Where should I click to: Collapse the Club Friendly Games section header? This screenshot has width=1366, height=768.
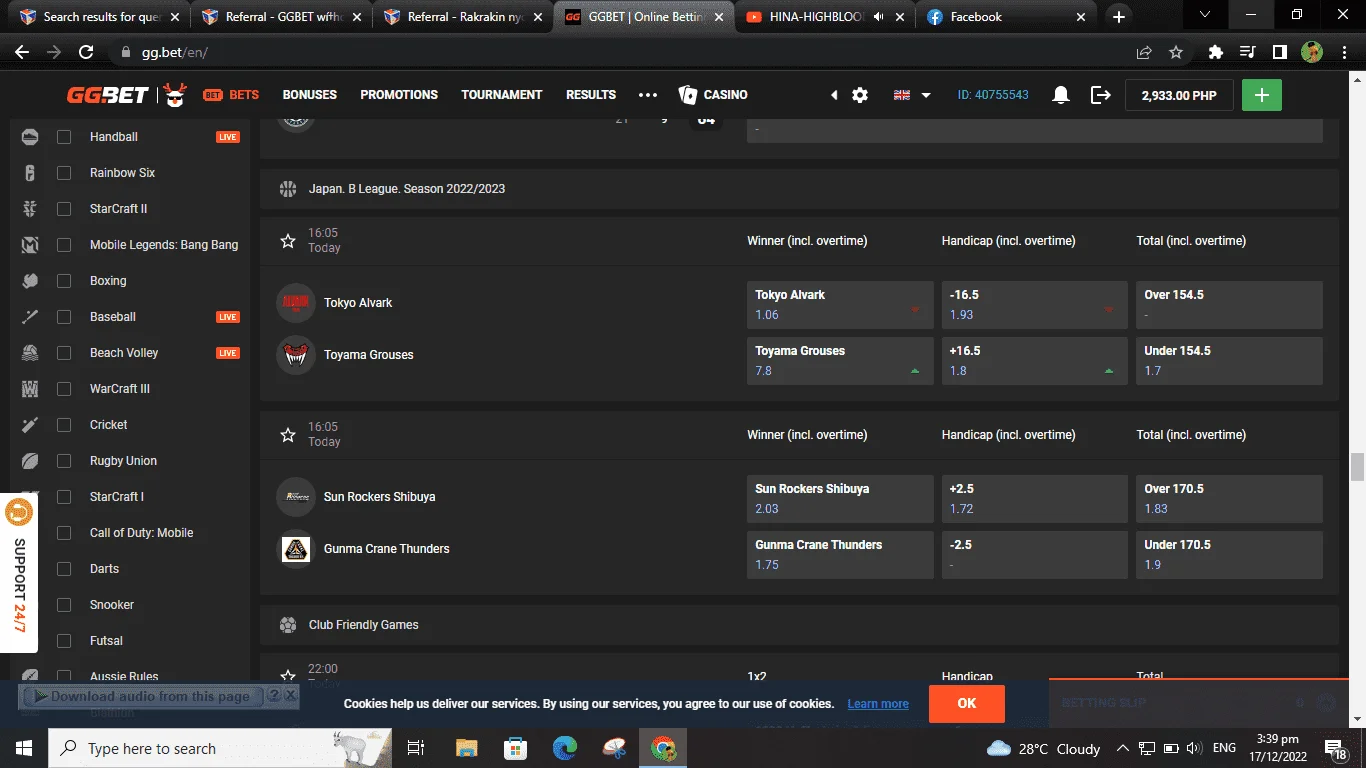pyautogui.click(x=799, y=625)
